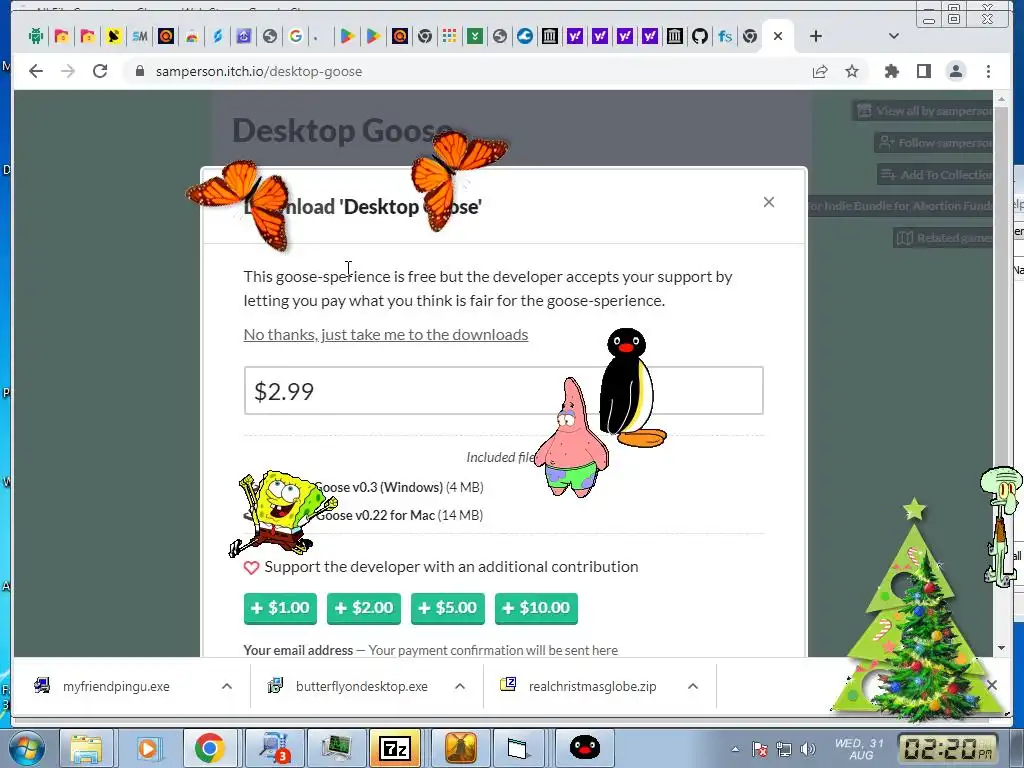The width and height of the screenshot is (1024, 768).
Task: Click the digital clock gadget 02:20
Action: [950, 748]
